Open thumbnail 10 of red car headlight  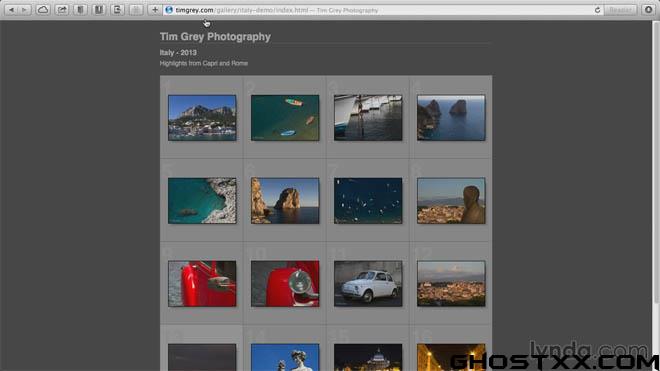point(285,283)
